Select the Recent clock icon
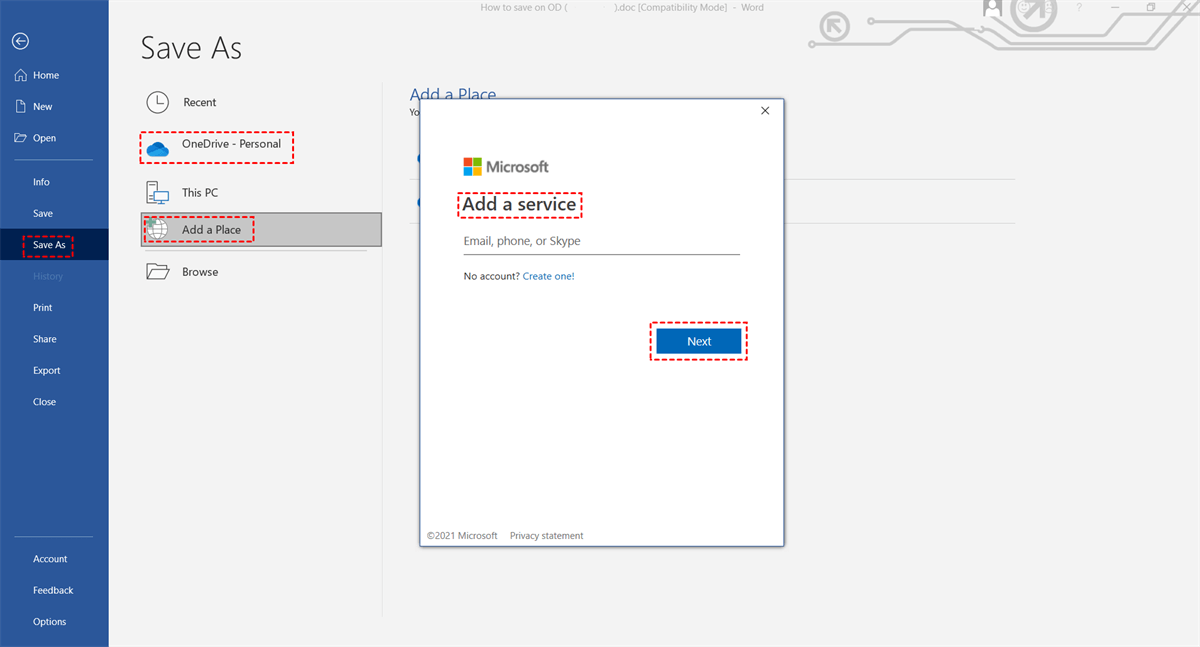The image size is (1200, 647). [158, 102]
